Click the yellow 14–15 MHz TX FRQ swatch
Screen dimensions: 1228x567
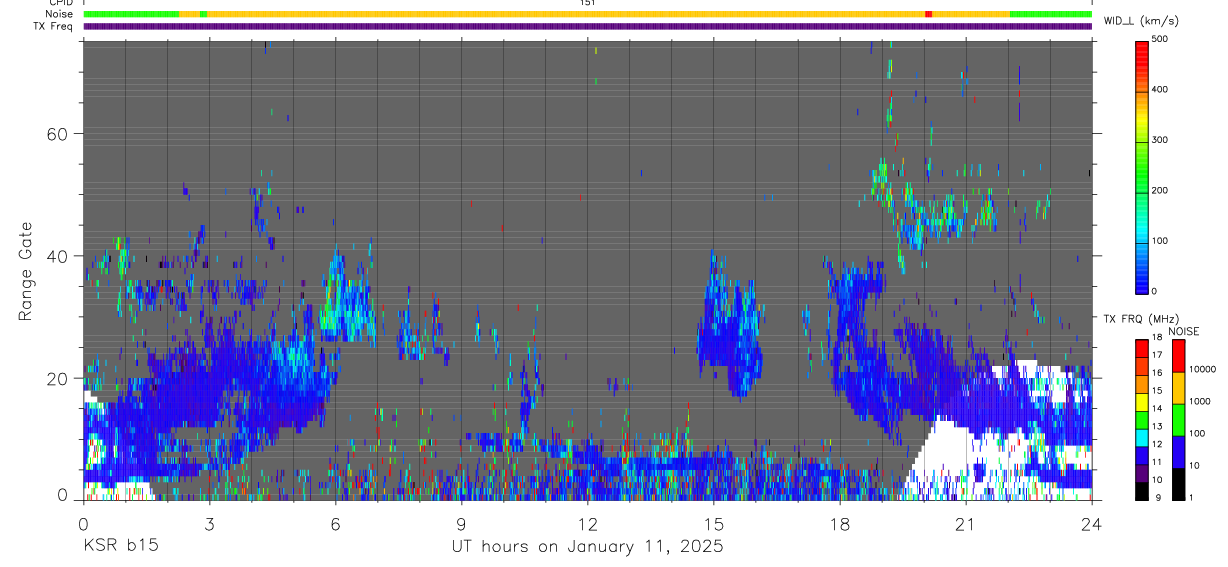1141,401
